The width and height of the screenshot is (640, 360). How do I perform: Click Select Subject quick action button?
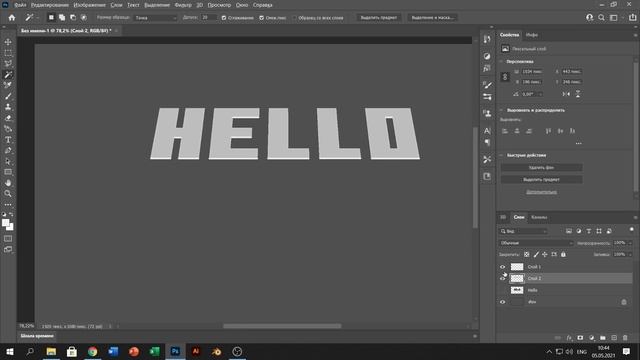point(541,180)
